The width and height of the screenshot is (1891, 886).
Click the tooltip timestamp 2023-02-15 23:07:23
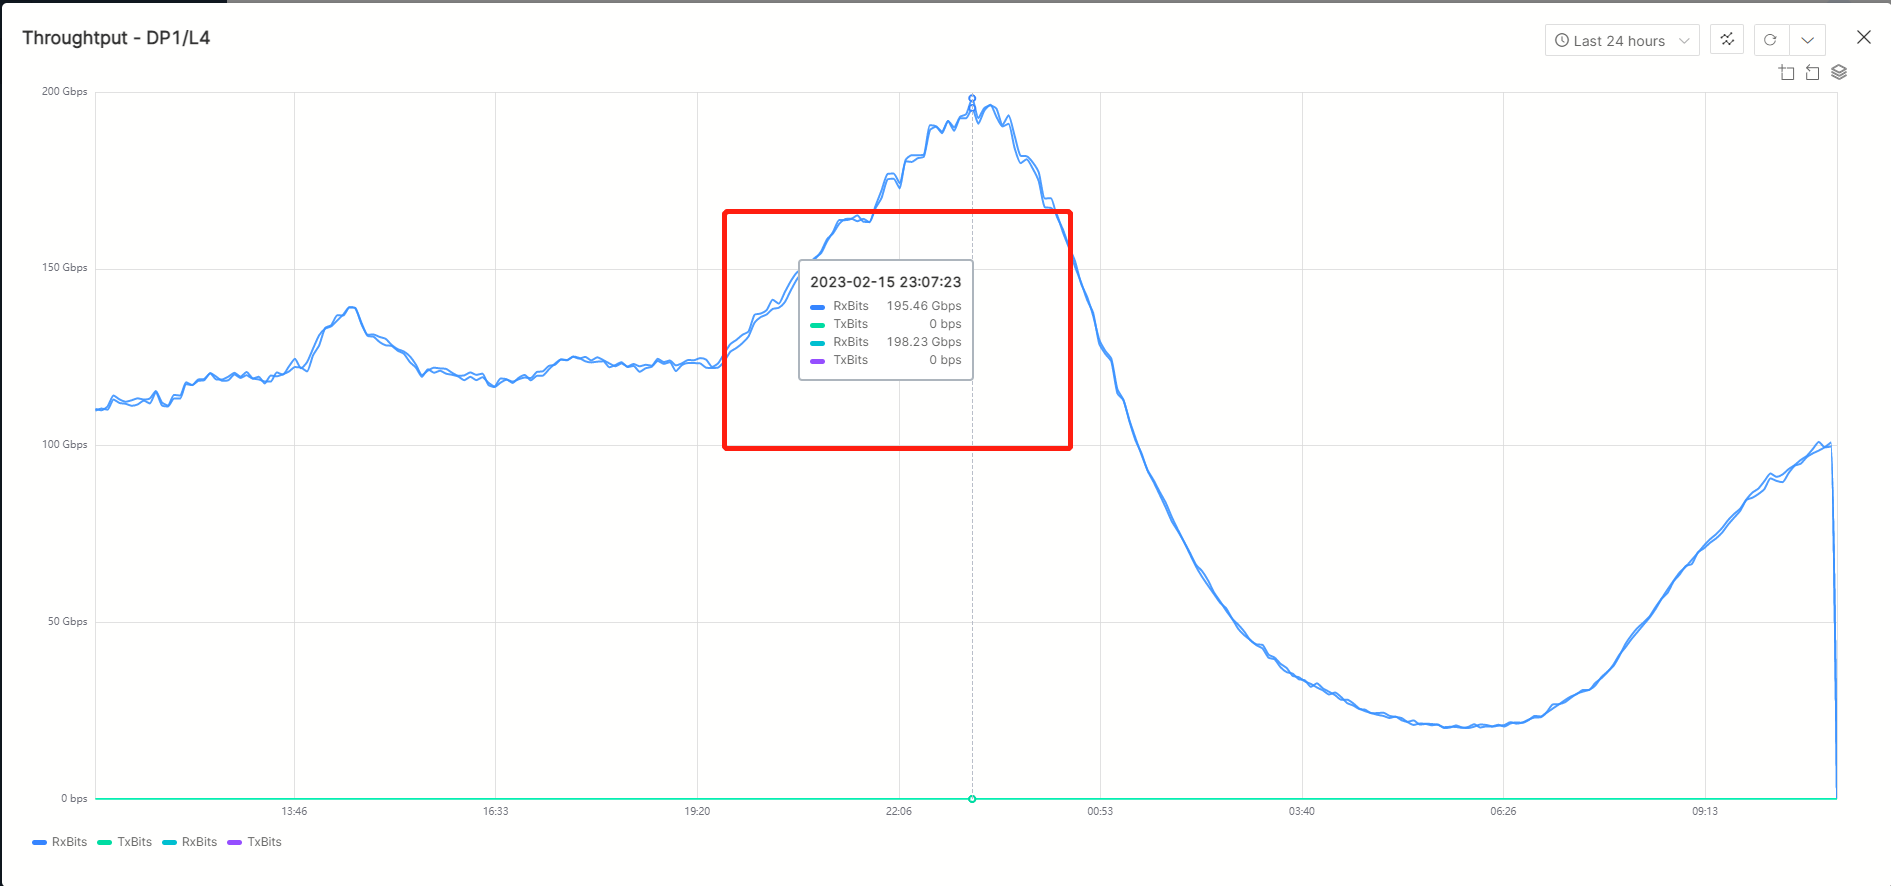tap(885, 282)
